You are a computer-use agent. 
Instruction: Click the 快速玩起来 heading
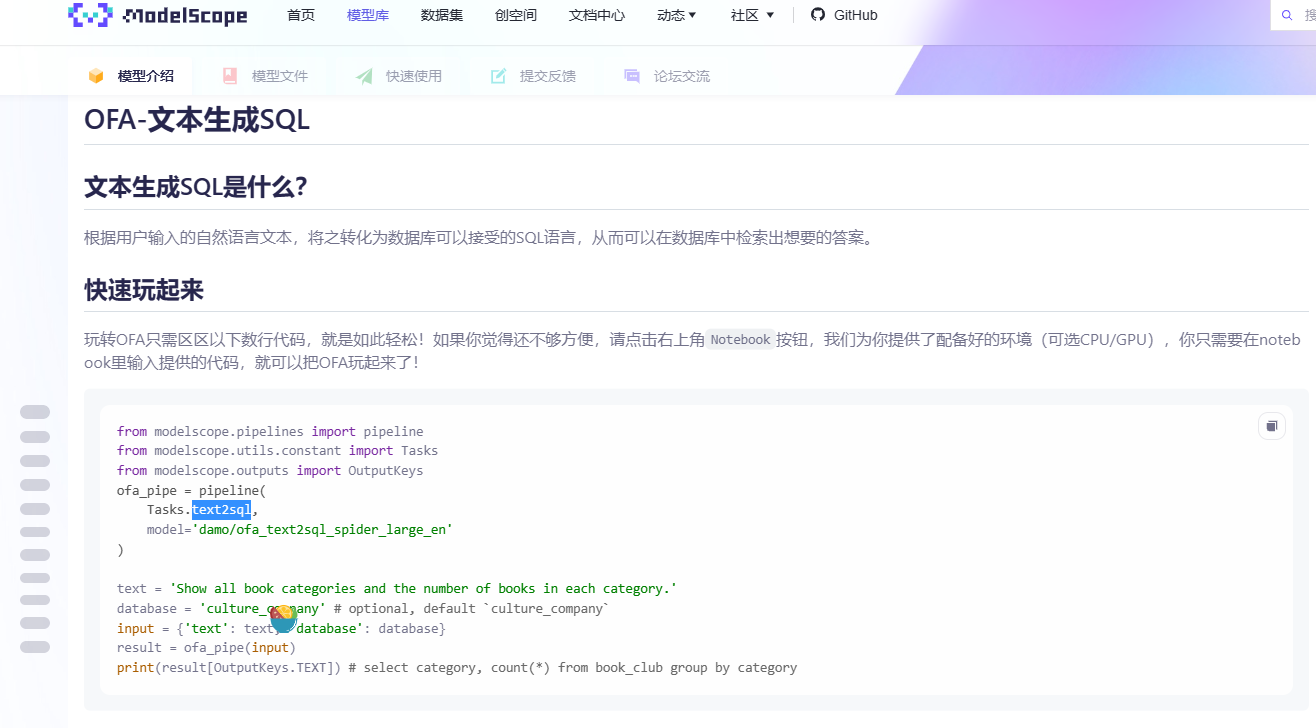pos(144,290)
